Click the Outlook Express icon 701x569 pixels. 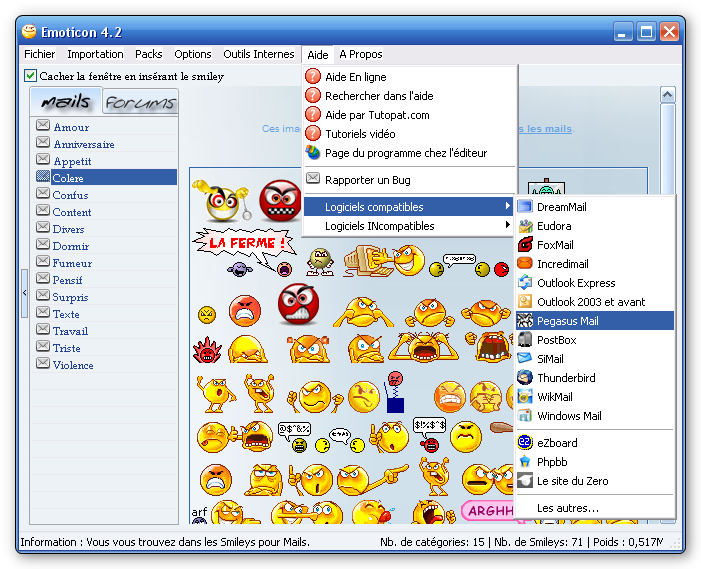(525, 282)
